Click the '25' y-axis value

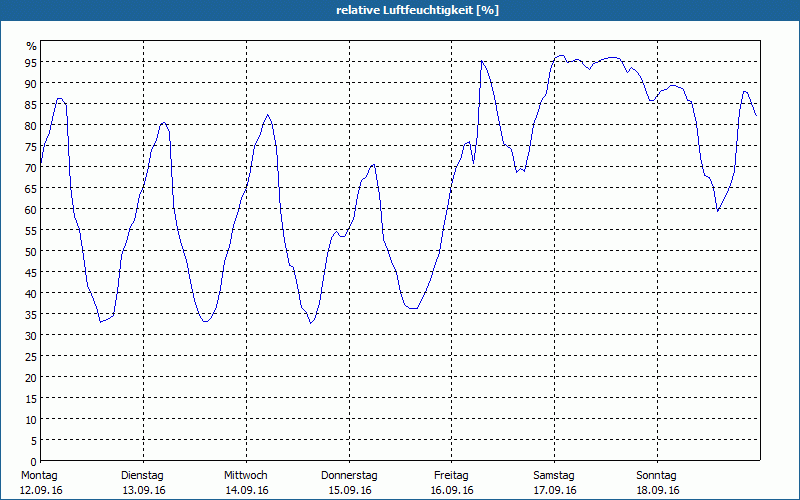tap(31, 357)
